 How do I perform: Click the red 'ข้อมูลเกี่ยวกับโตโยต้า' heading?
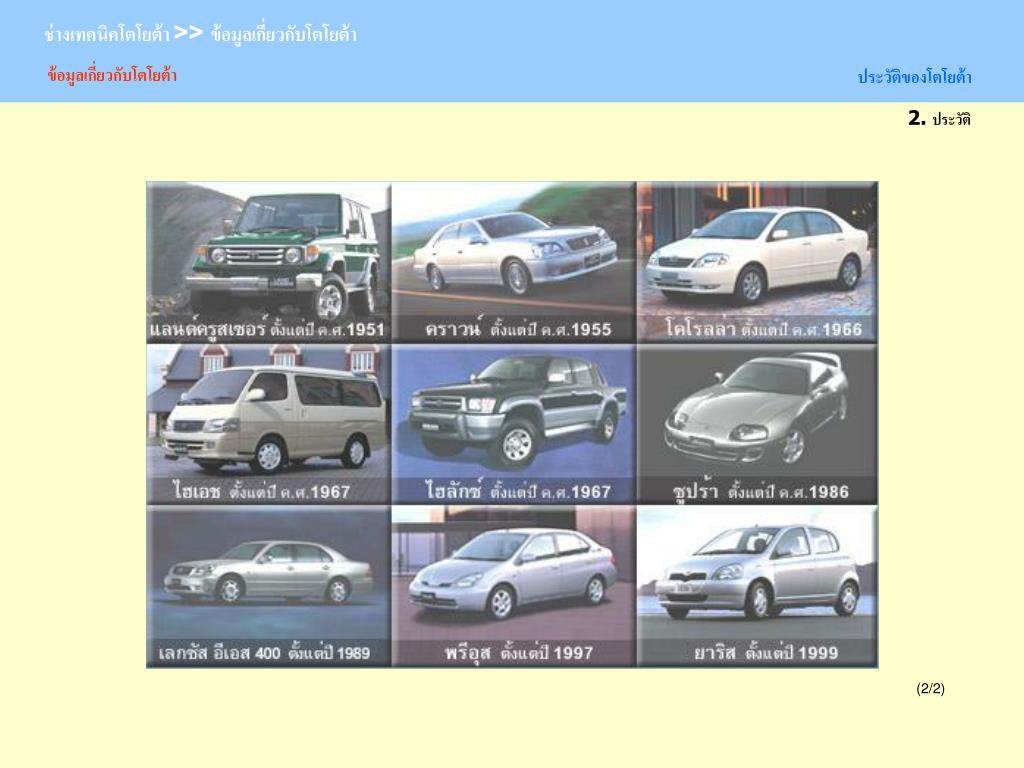coord(112,75)
